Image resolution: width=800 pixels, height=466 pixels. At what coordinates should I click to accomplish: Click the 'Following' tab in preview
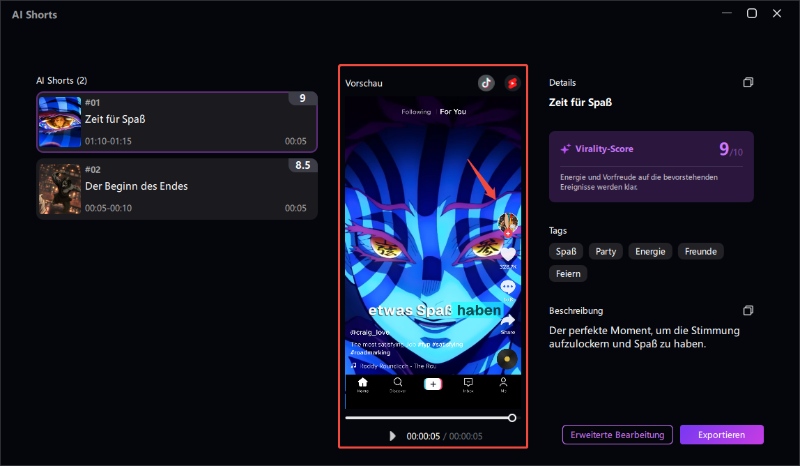coord(416,111)
